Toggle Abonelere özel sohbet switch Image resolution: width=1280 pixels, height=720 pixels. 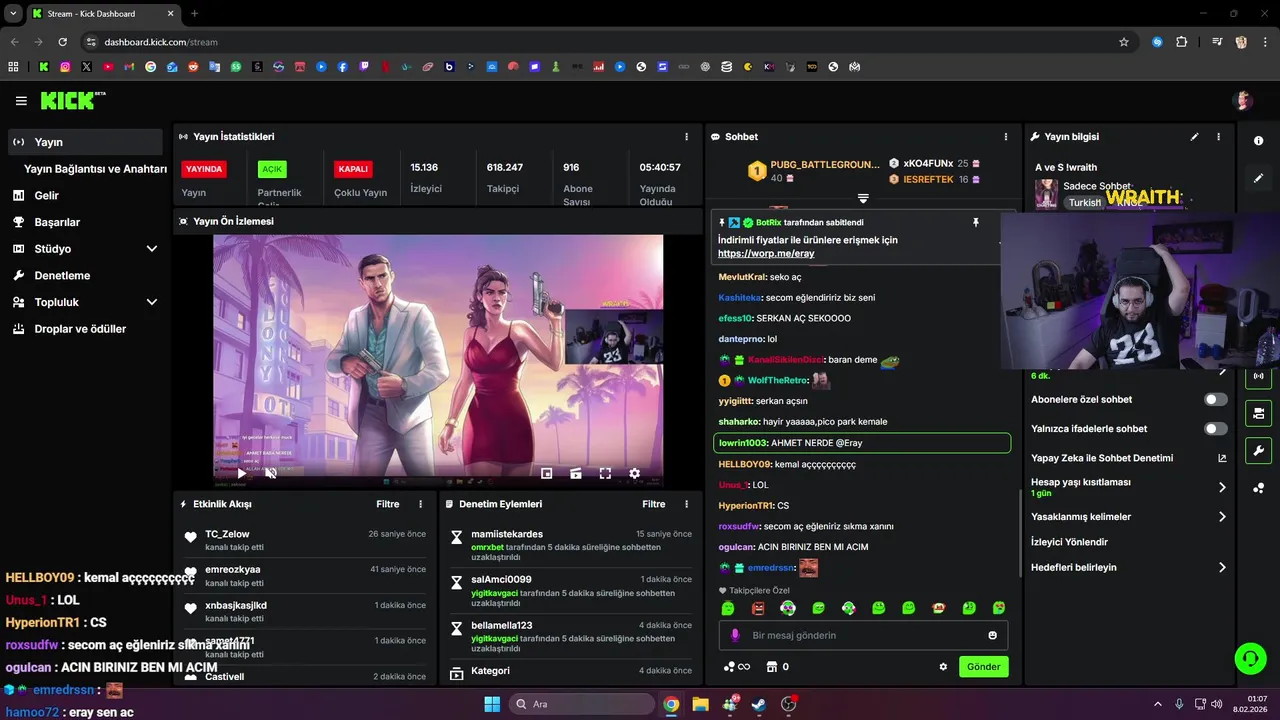[x=1216, y=399]
